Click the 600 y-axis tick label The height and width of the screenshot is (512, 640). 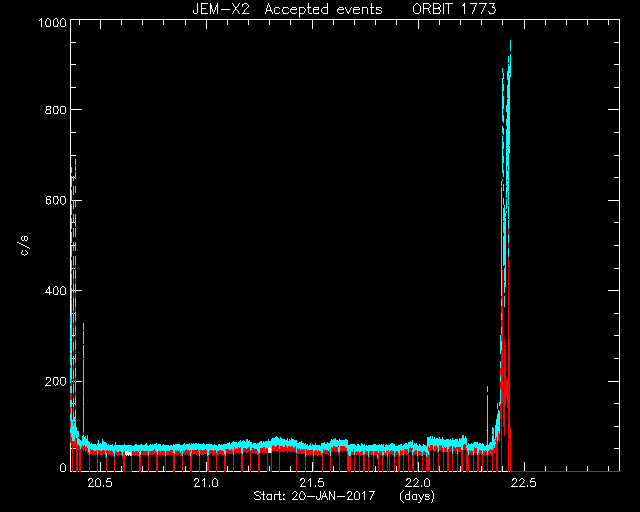pos(55,200)
